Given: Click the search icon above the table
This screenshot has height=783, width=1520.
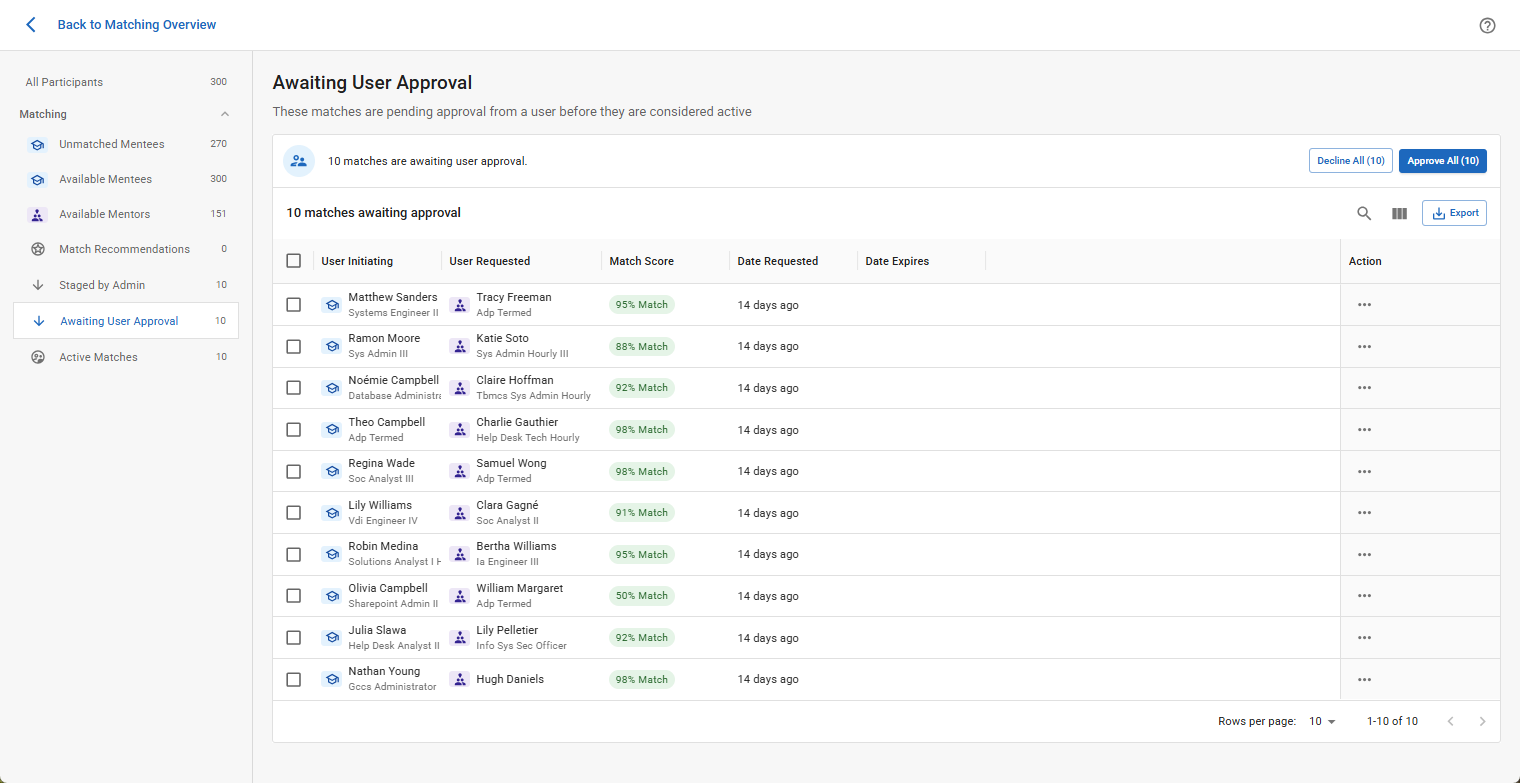Looking at the screenshot, I should [1364, 213].
